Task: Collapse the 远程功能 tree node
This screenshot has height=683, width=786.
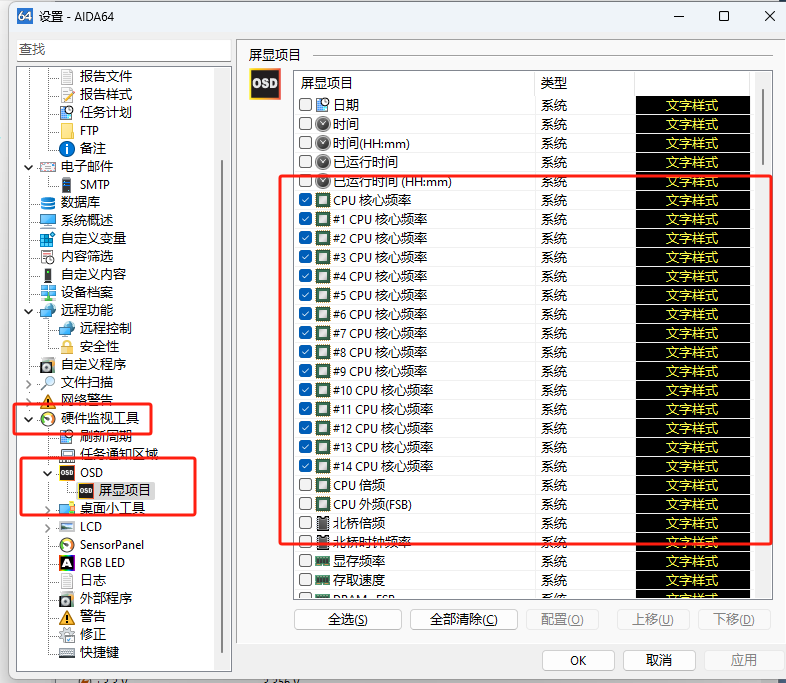Action: coord(29,311)
